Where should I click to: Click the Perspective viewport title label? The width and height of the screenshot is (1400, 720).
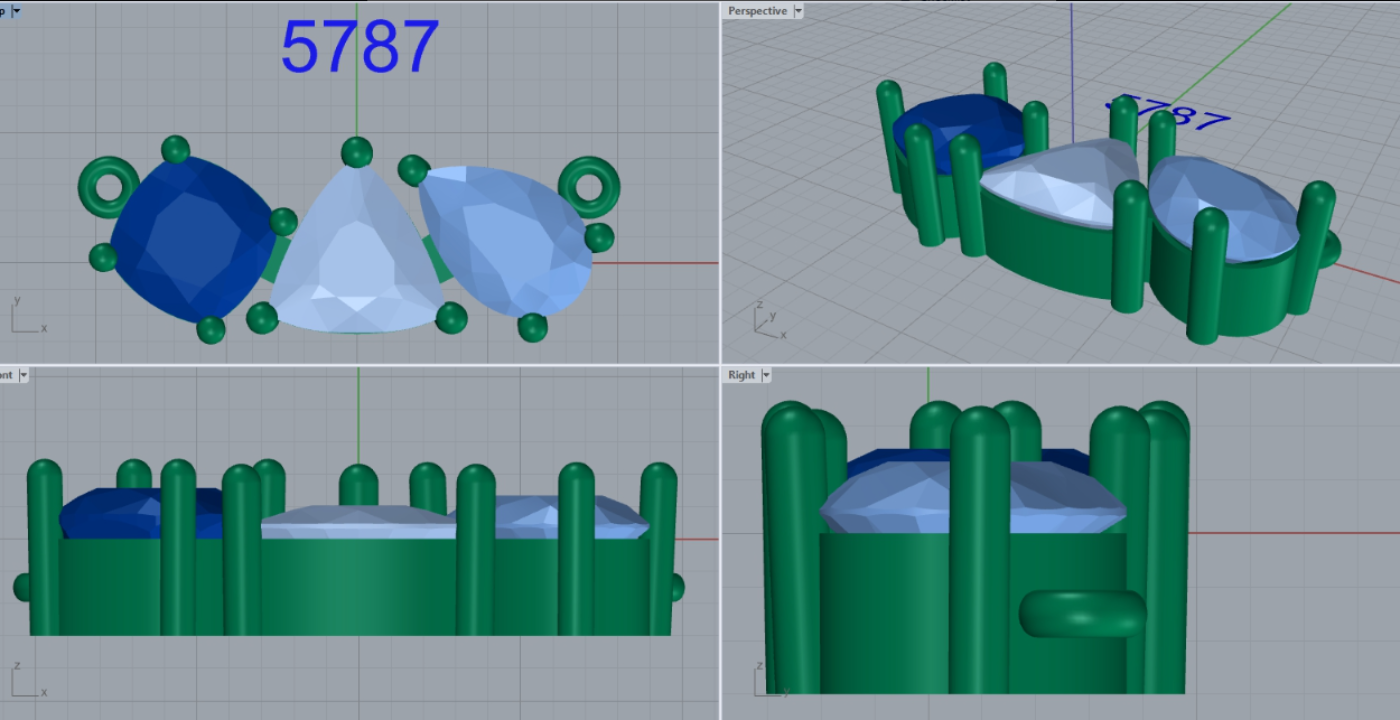(757, 11)
